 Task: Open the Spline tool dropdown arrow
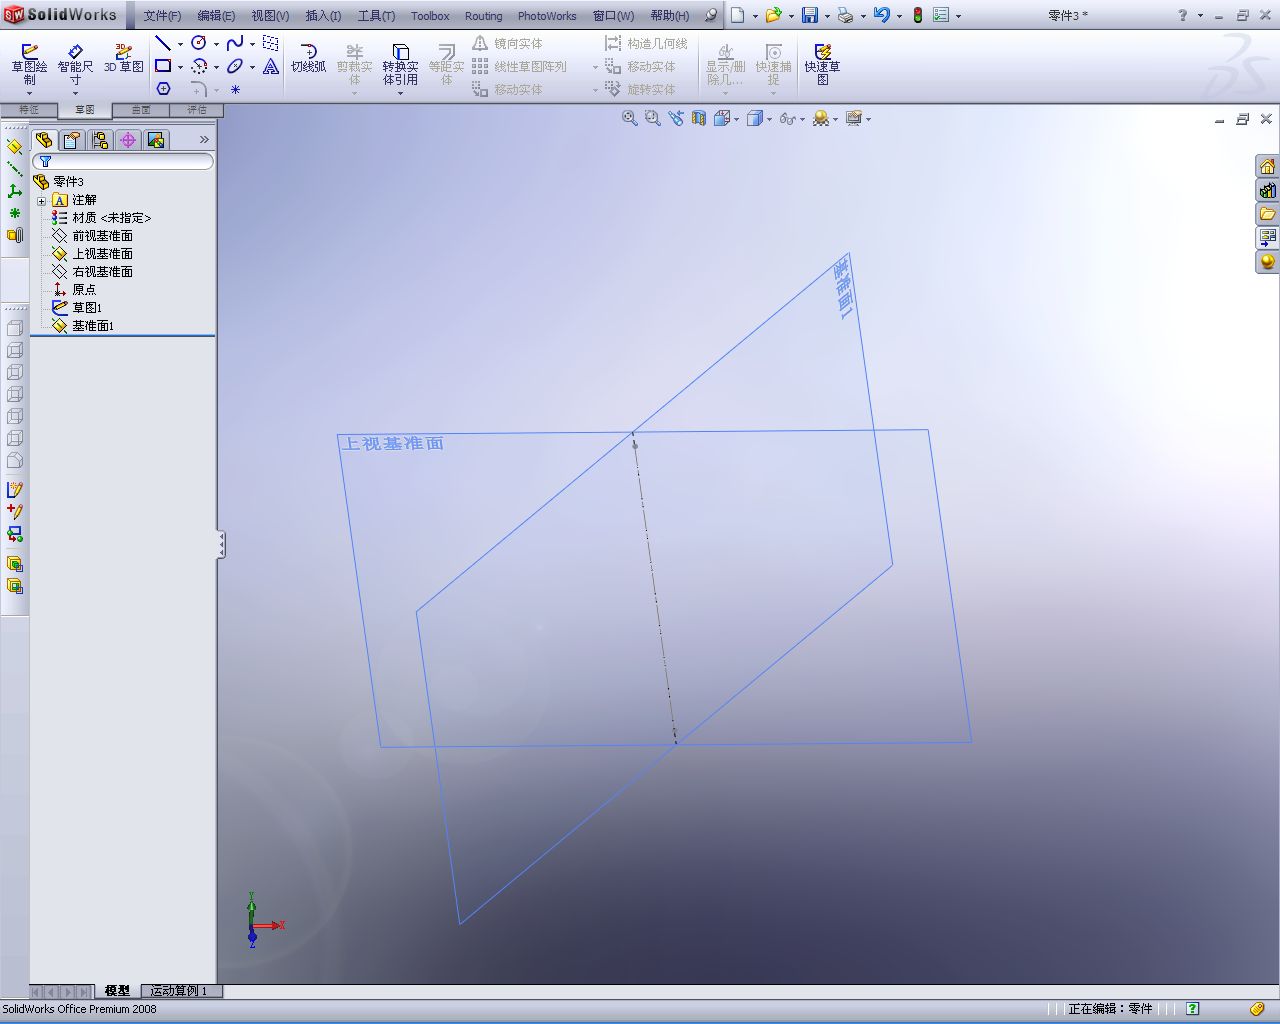[252, 44]
